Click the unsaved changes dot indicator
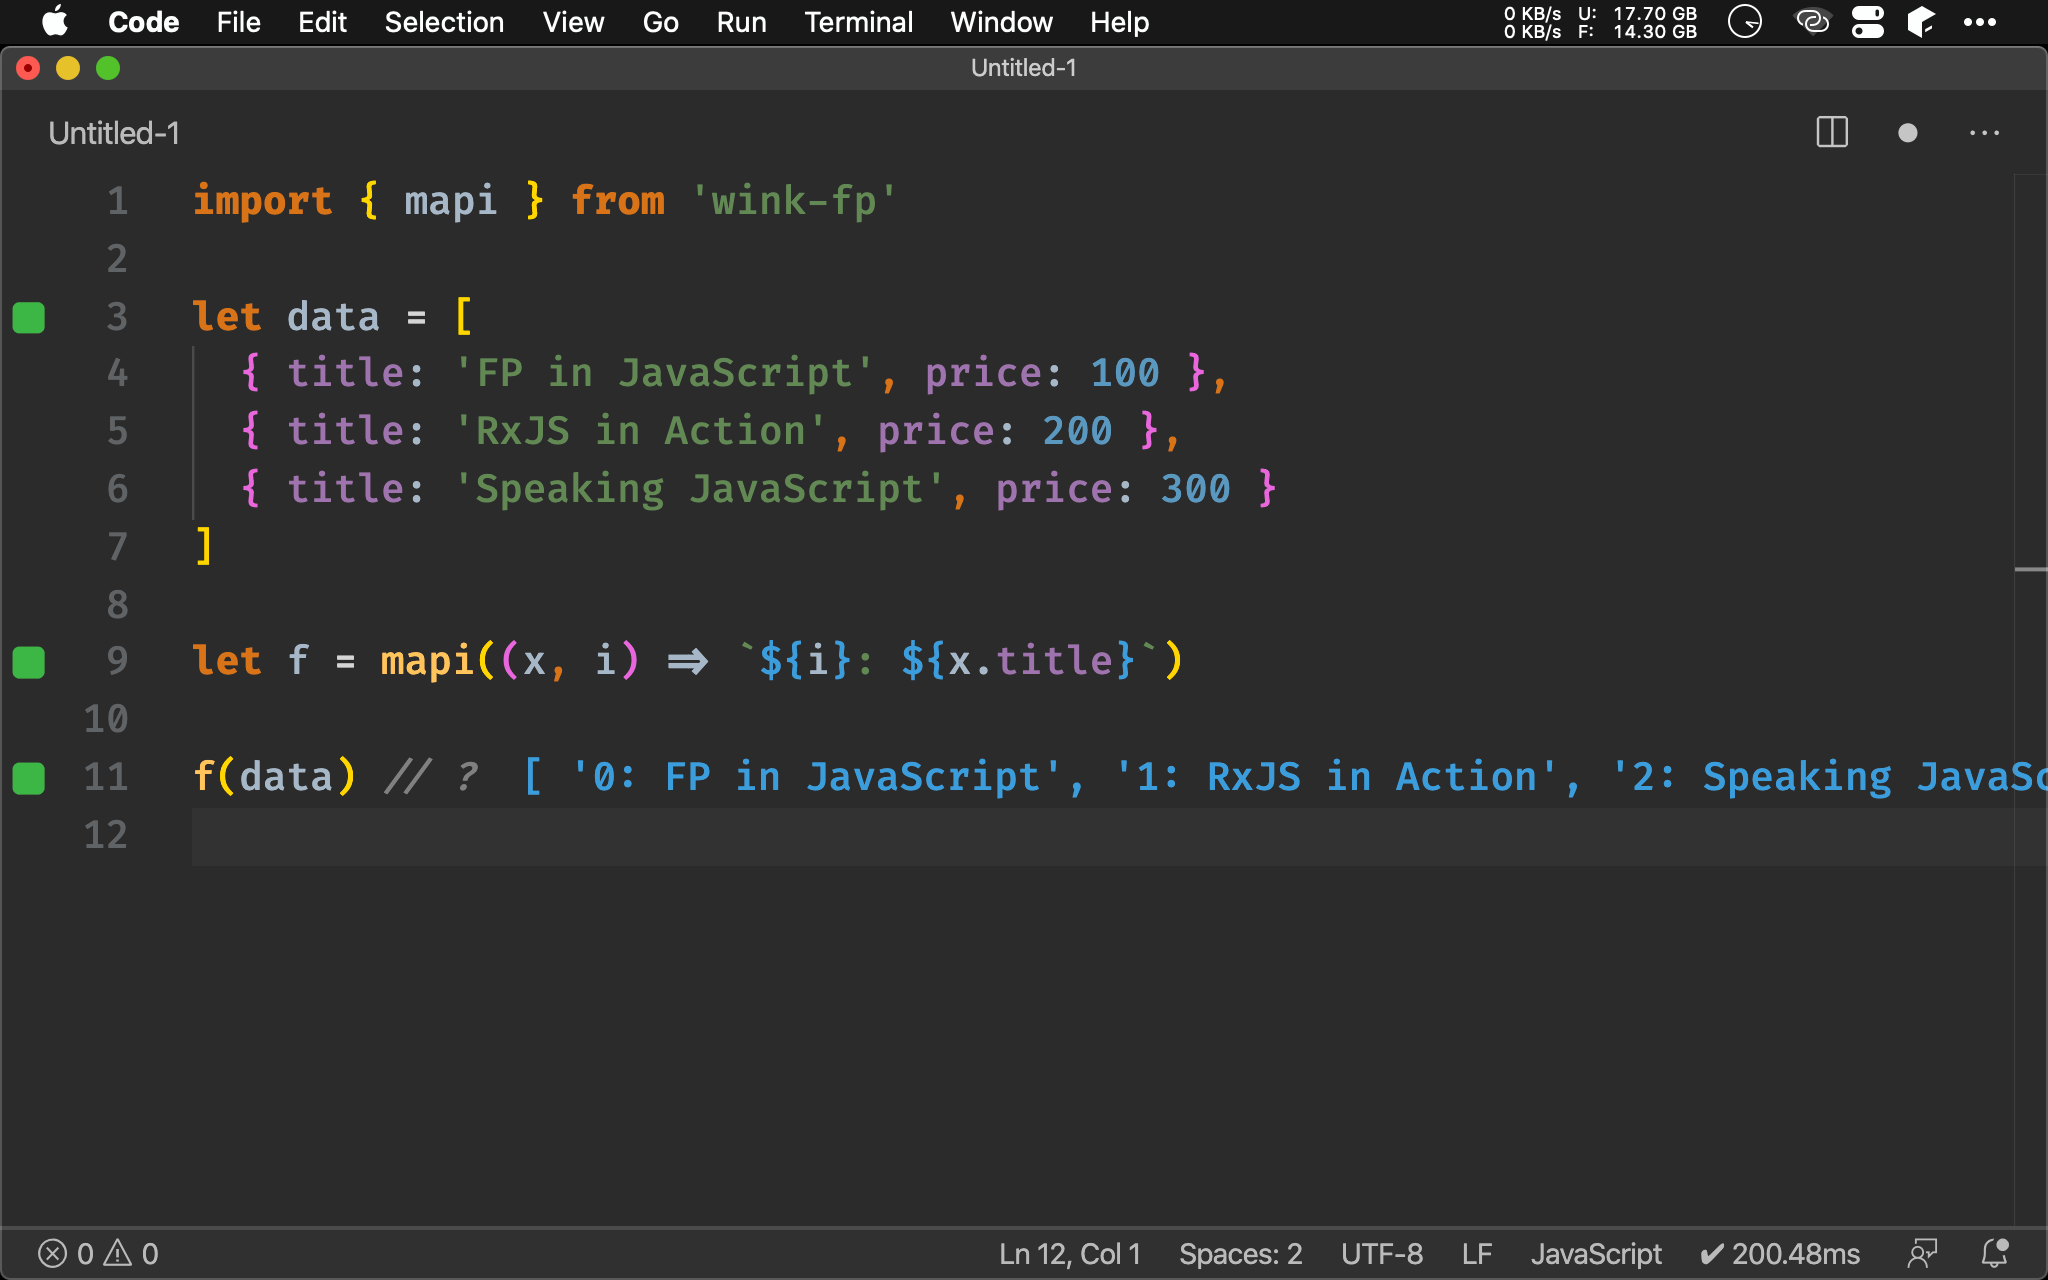The height and width of the screenshot is (1280, 2048). pos(1907,133)
